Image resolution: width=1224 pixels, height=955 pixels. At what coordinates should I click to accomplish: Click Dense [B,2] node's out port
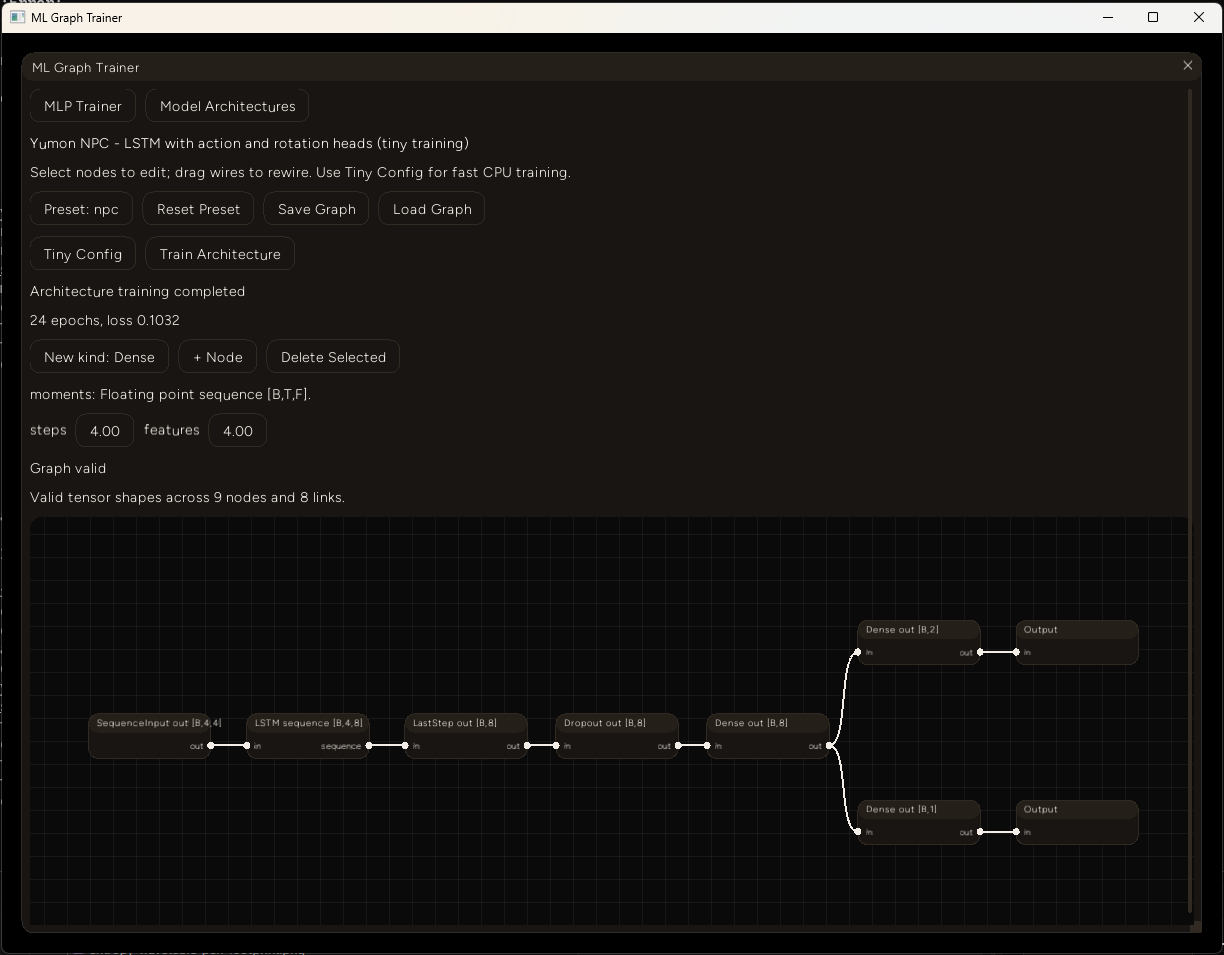[980, 652]
